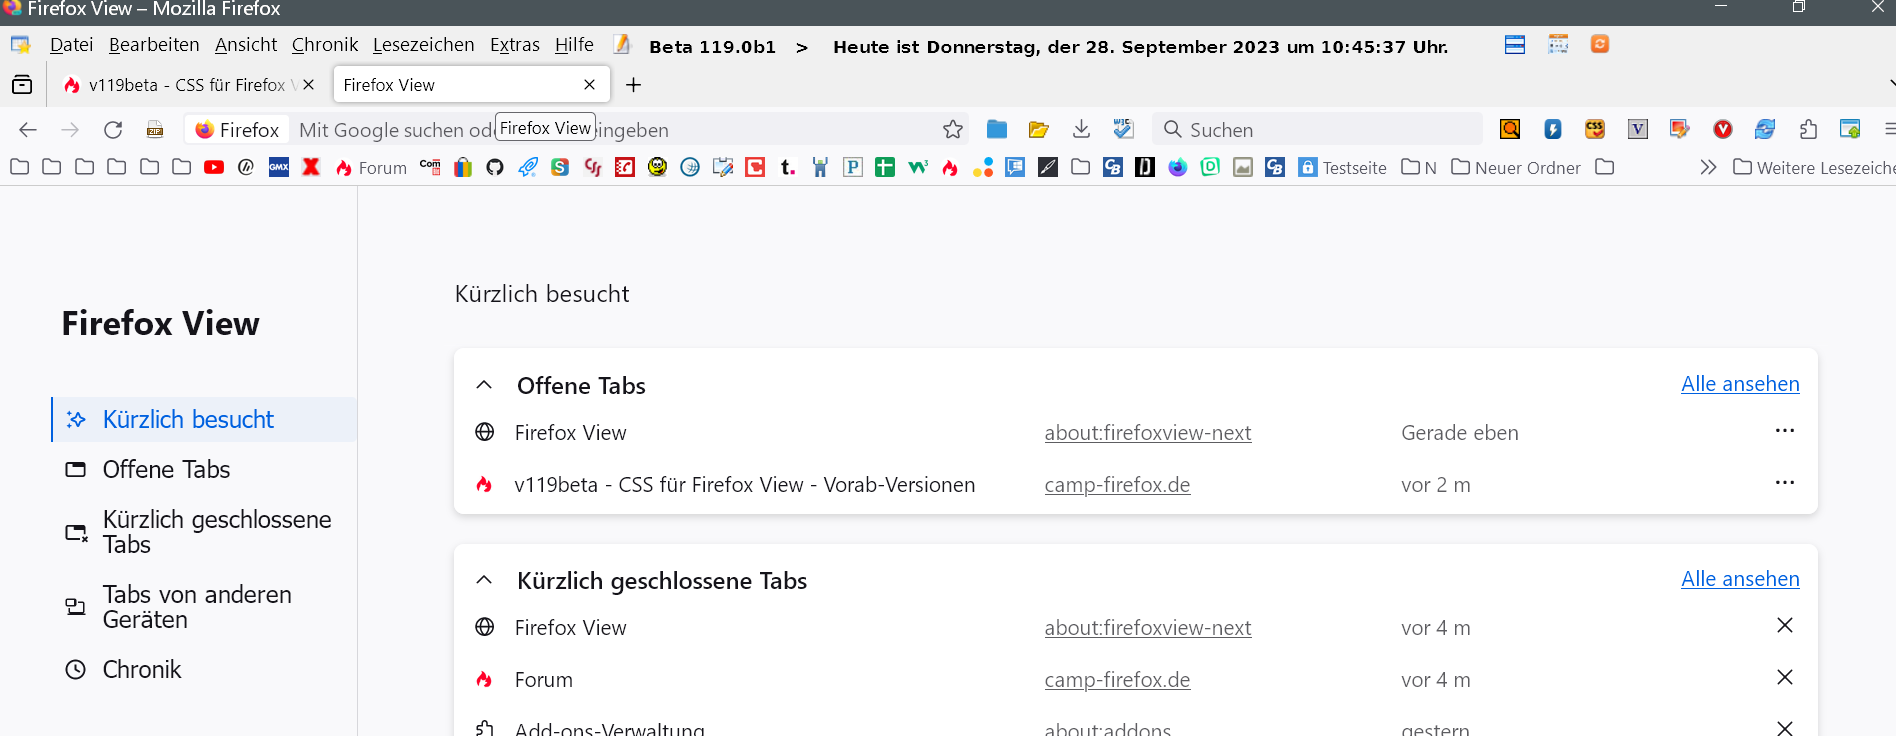Viewport: 1896px width, 736px height.
Task: Click Alle ansehen for Offene Tabs
Action: 1739,384
